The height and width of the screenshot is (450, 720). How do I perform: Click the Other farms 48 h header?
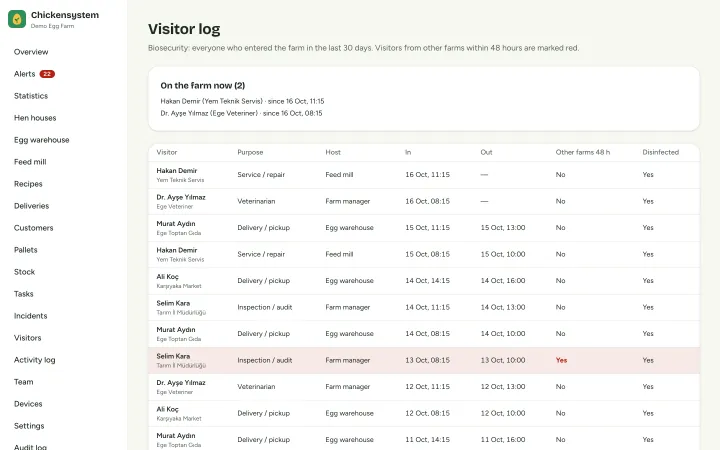[583, 152]
